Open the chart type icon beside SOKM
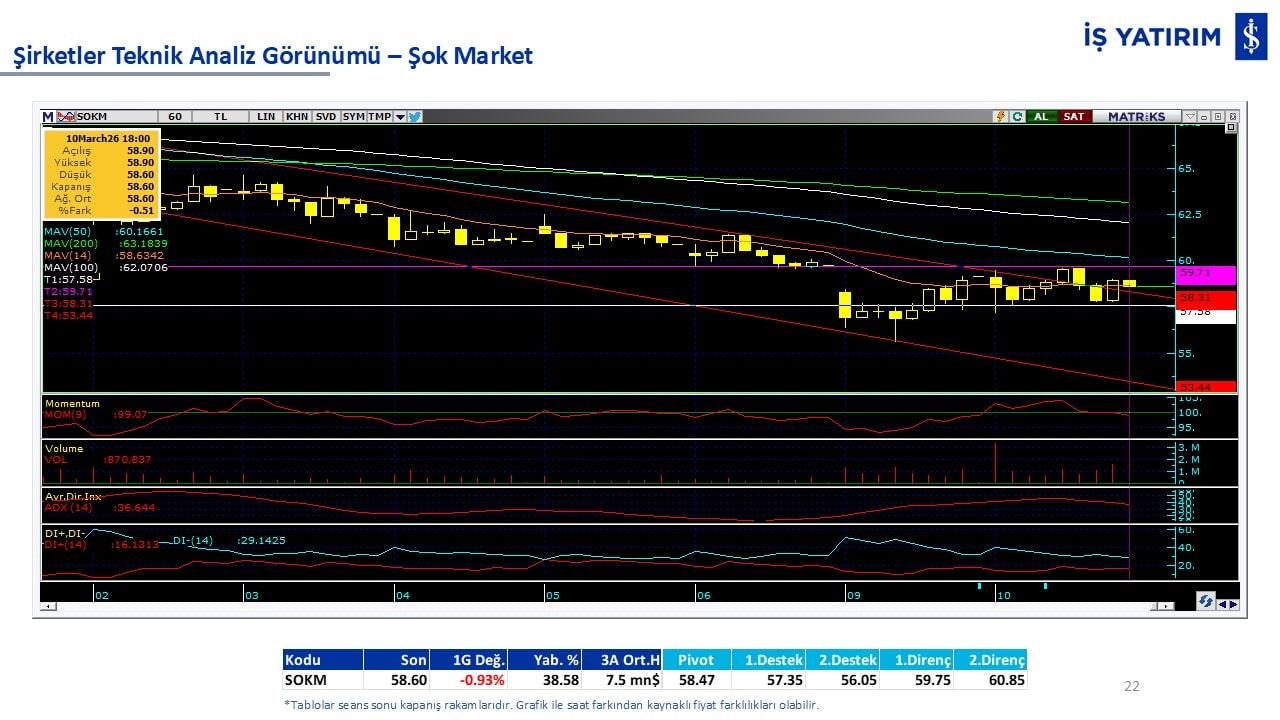The width and height of the screenshot is (1280, 720). point(66,117)
